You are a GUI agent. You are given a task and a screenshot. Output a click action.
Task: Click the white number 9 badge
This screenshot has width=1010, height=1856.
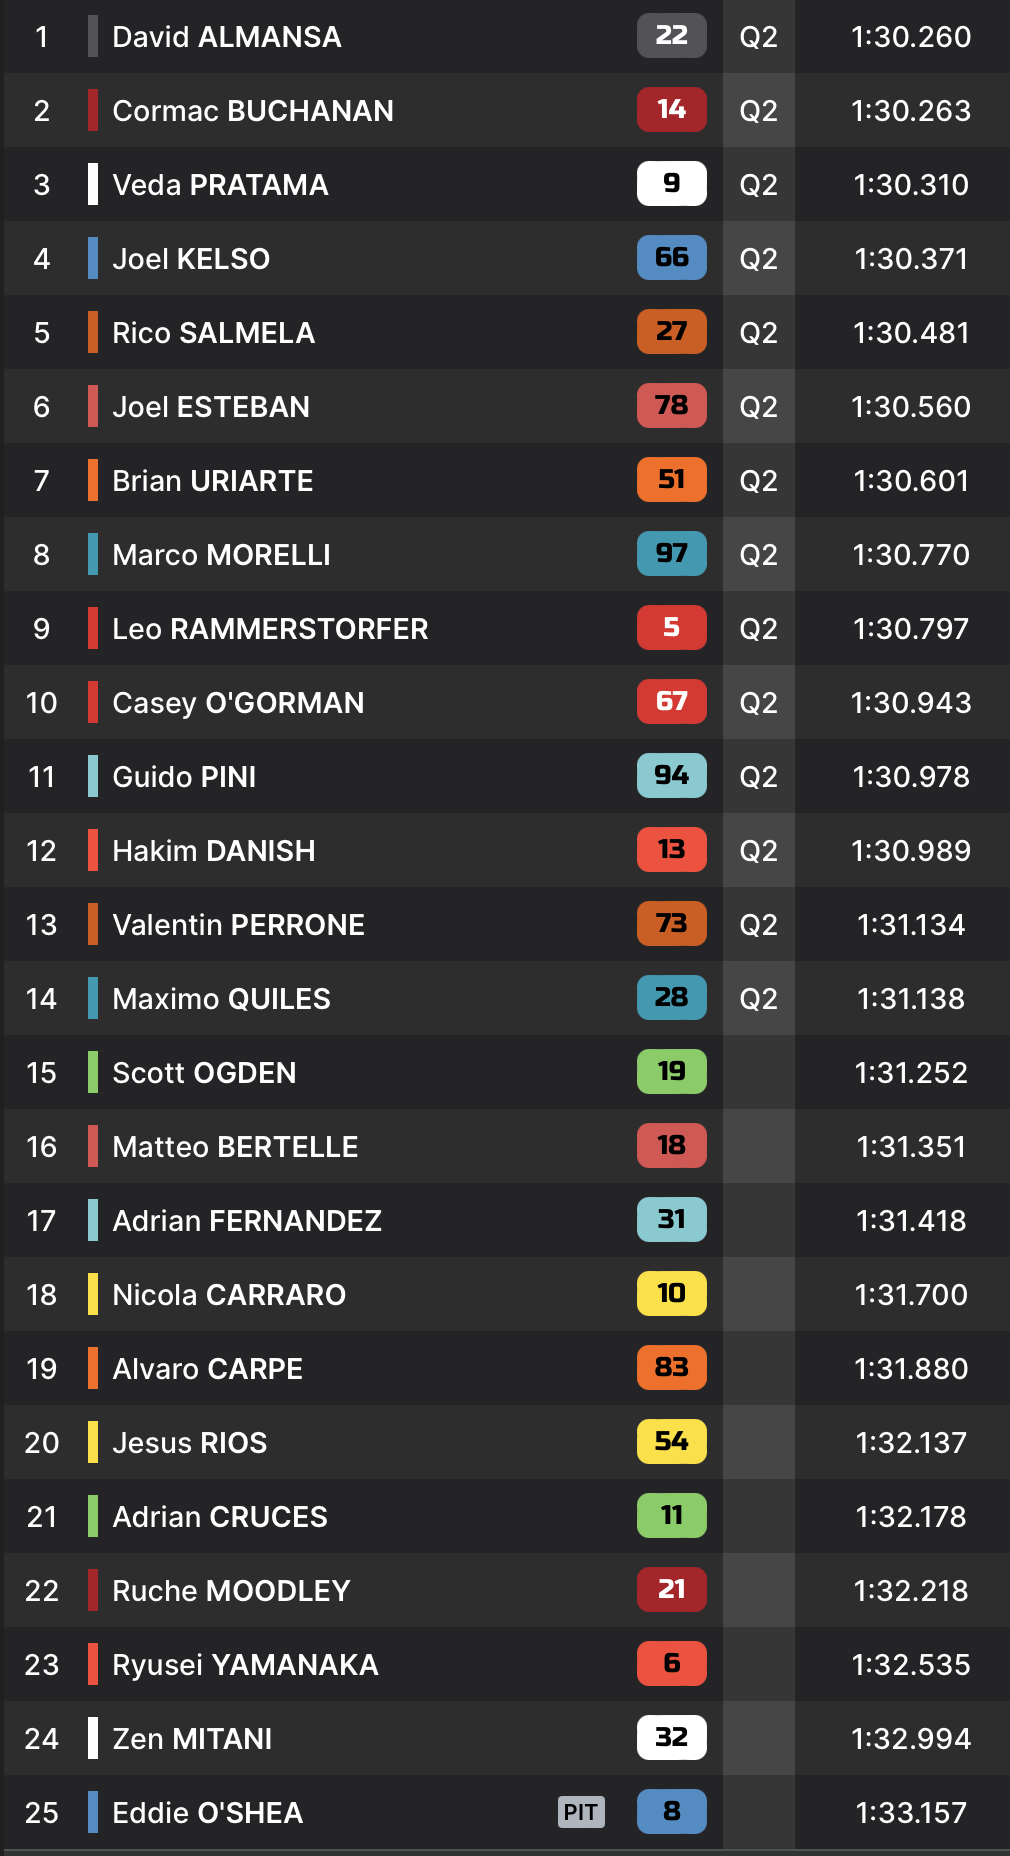click(671, 184)
